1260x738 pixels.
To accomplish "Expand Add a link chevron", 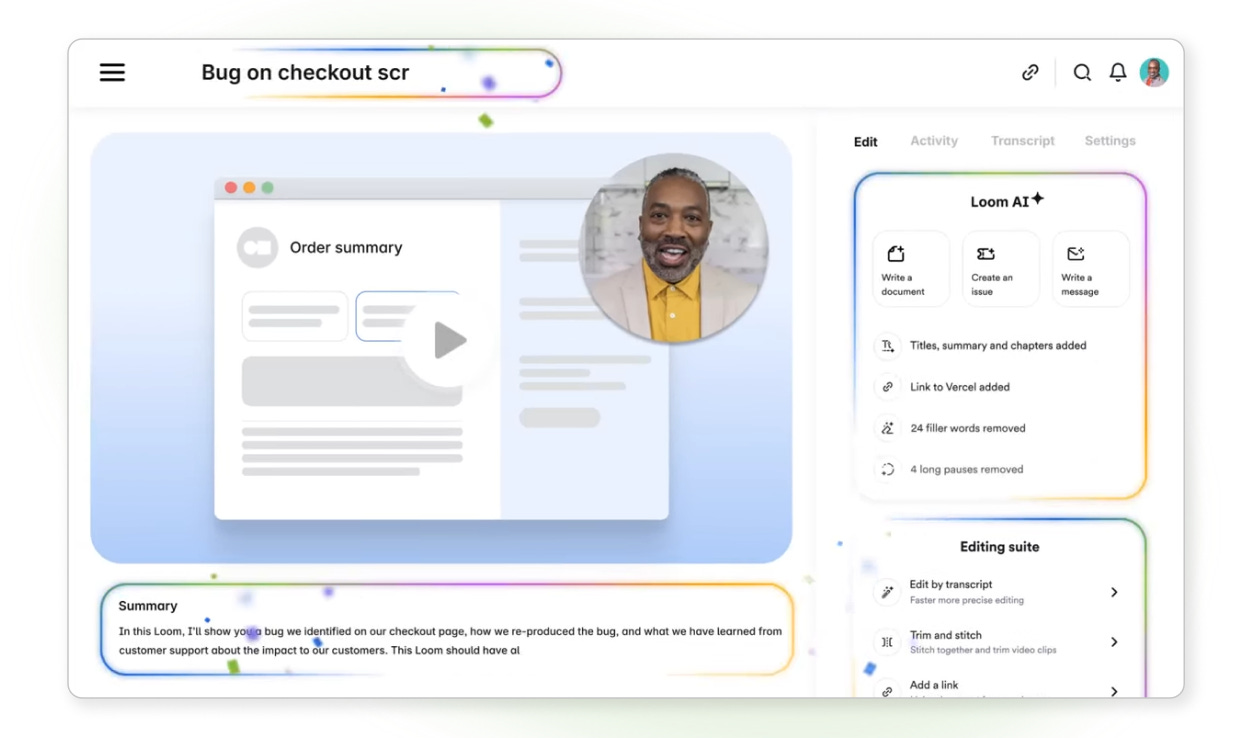I will coord(1114,691).
